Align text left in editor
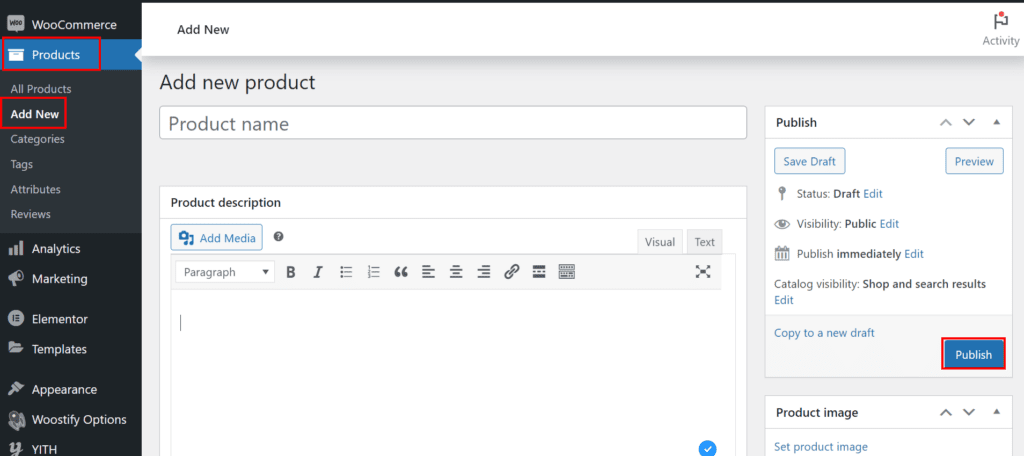The image size is (1024, 456). 428,272
